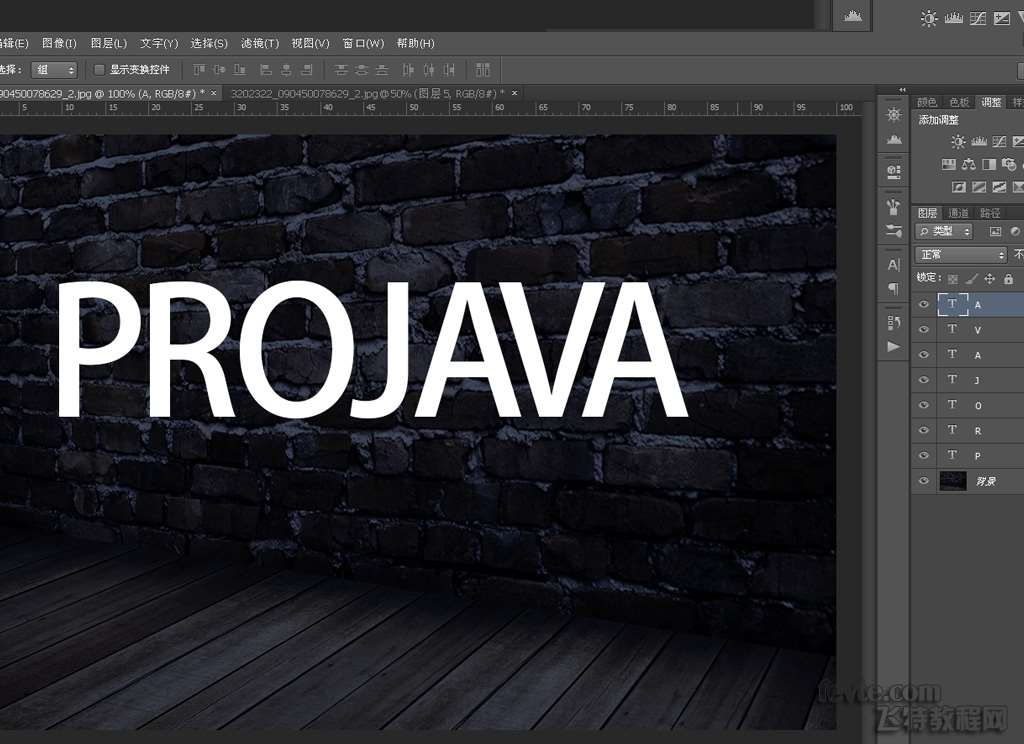Open the Adjustments sun icon in dock
The height and width of the screenshot is (744, 1024).
click(x=894, y=115)
